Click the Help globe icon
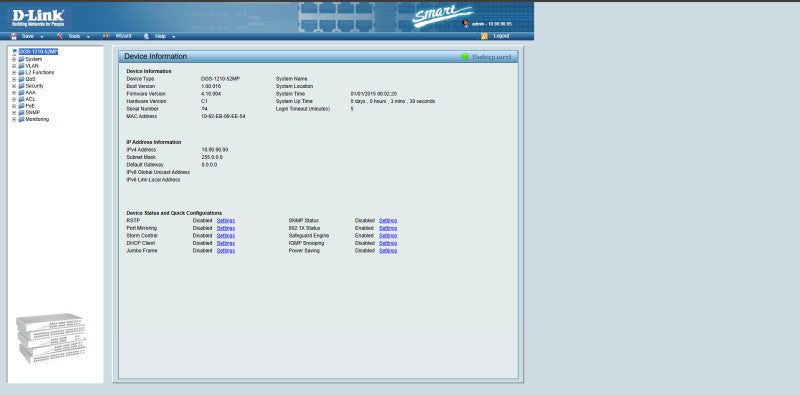Screen dimensions: 800x395 pos(147,36)
